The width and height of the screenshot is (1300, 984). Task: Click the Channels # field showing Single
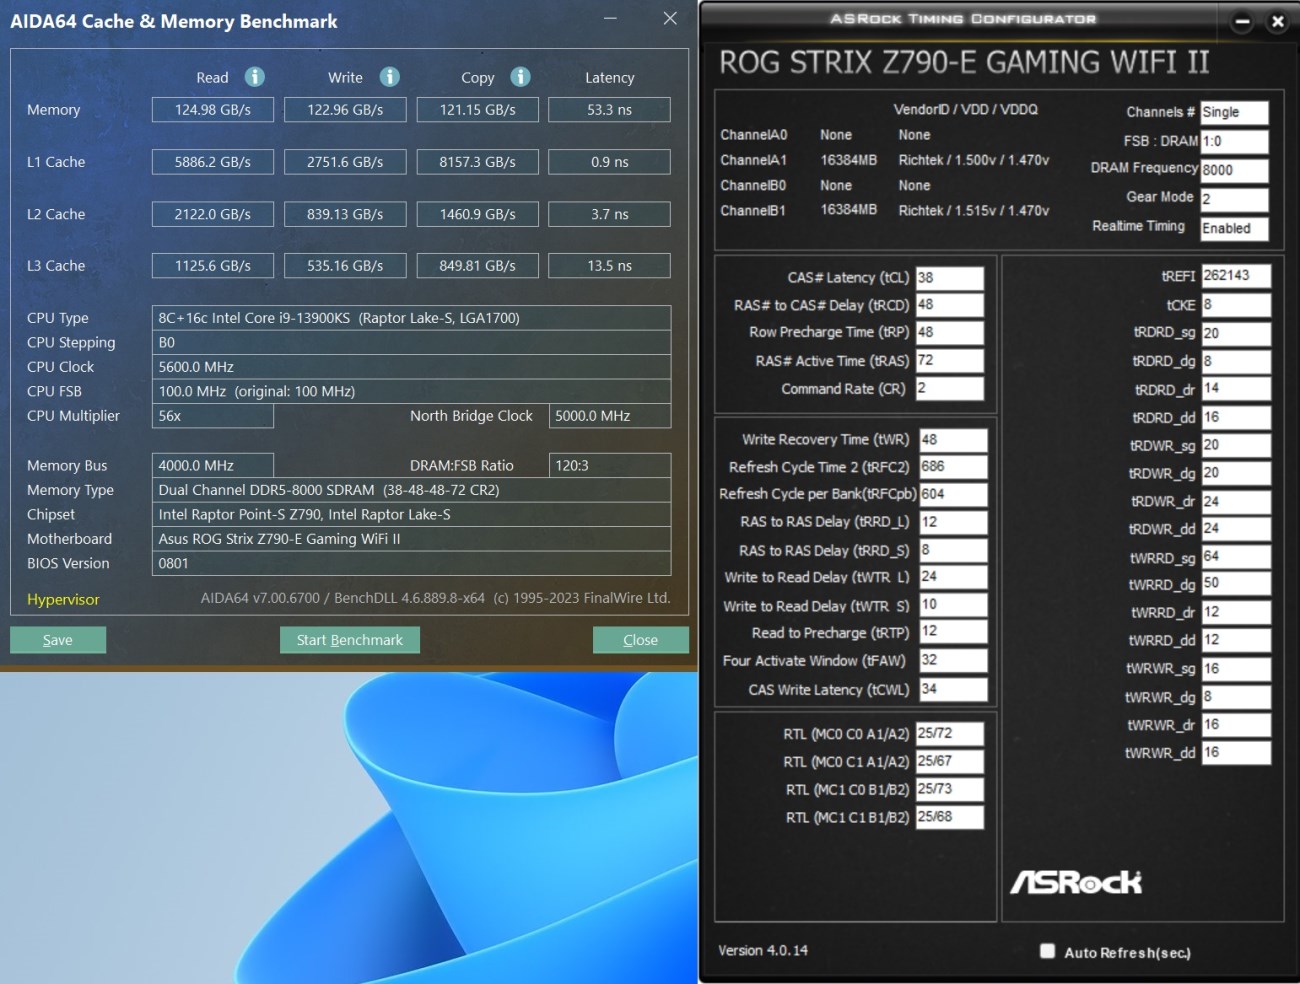(1234, 112)
